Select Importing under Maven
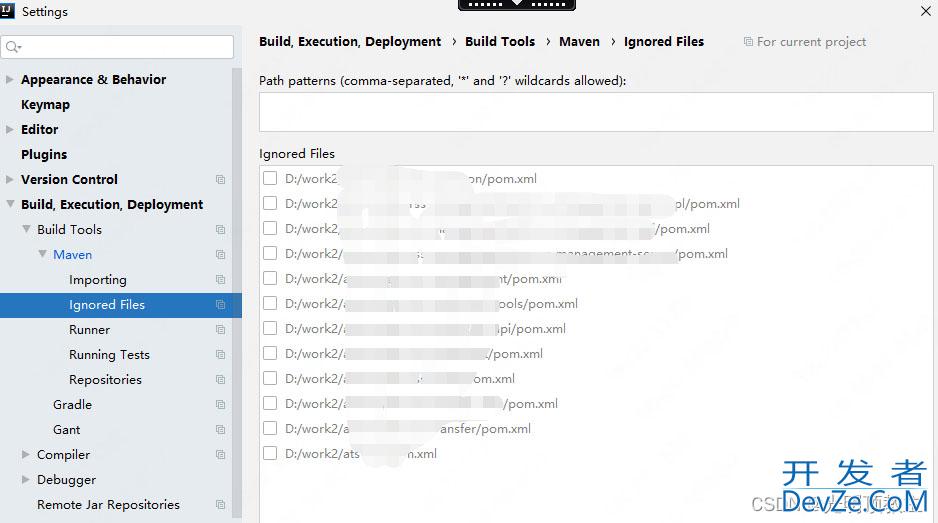This screenshot has height=523, width=938. click(x=98, y=279)
